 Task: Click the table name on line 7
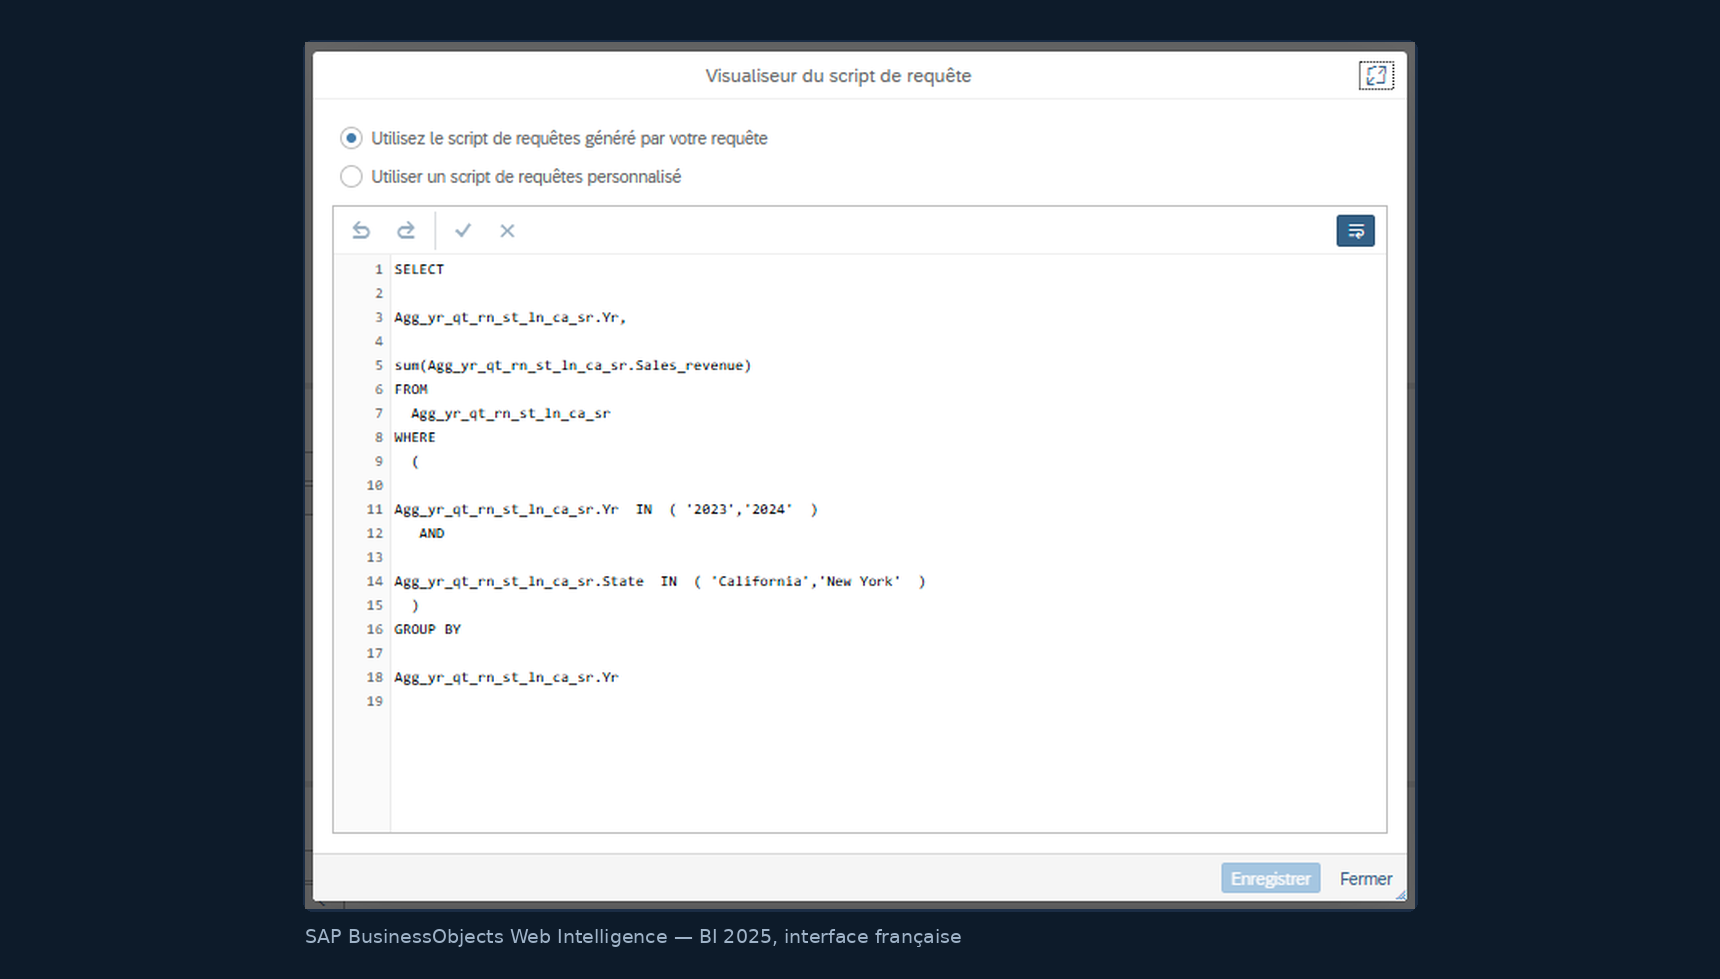coord(511,413)
